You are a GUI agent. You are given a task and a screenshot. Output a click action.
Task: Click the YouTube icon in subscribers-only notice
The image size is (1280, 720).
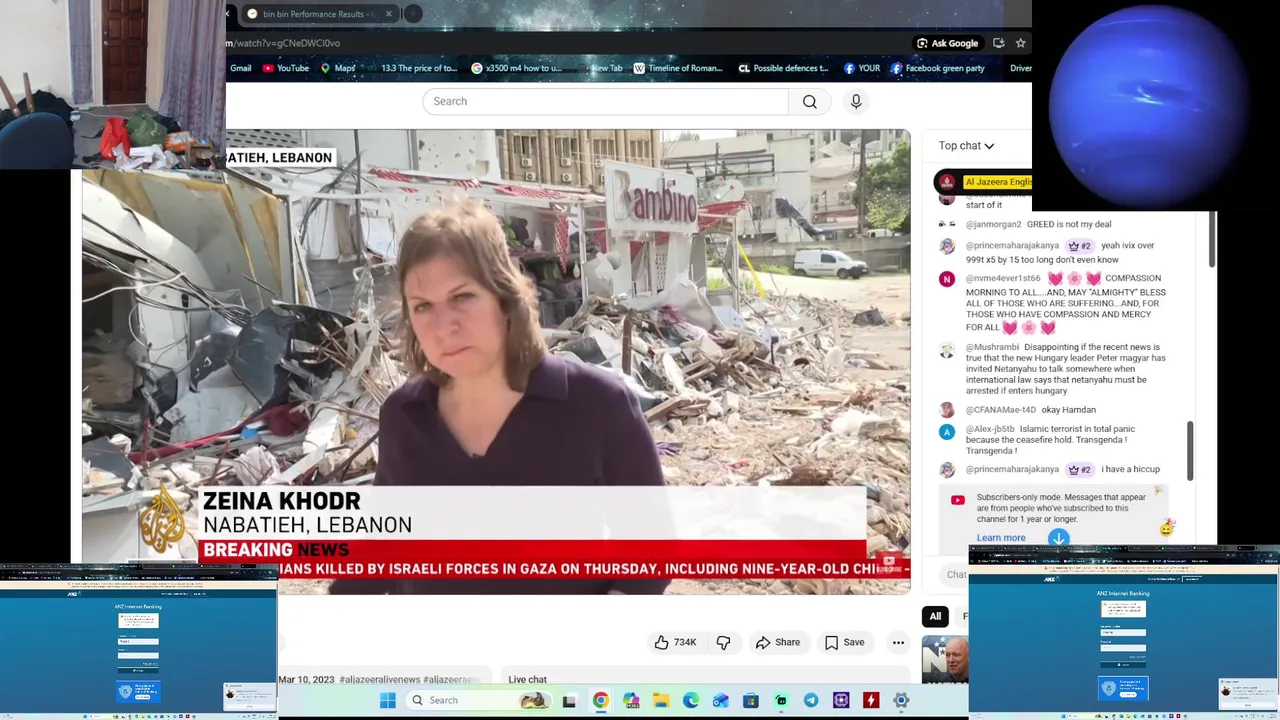pos(958,500)
